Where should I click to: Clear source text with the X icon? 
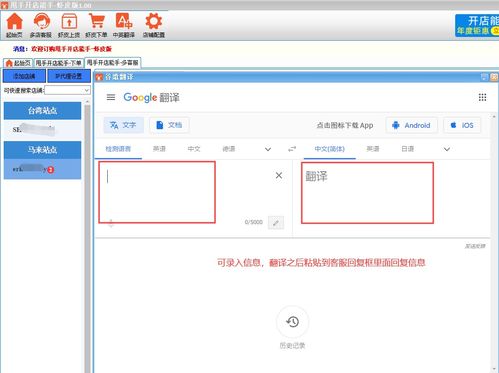(279, 175)
